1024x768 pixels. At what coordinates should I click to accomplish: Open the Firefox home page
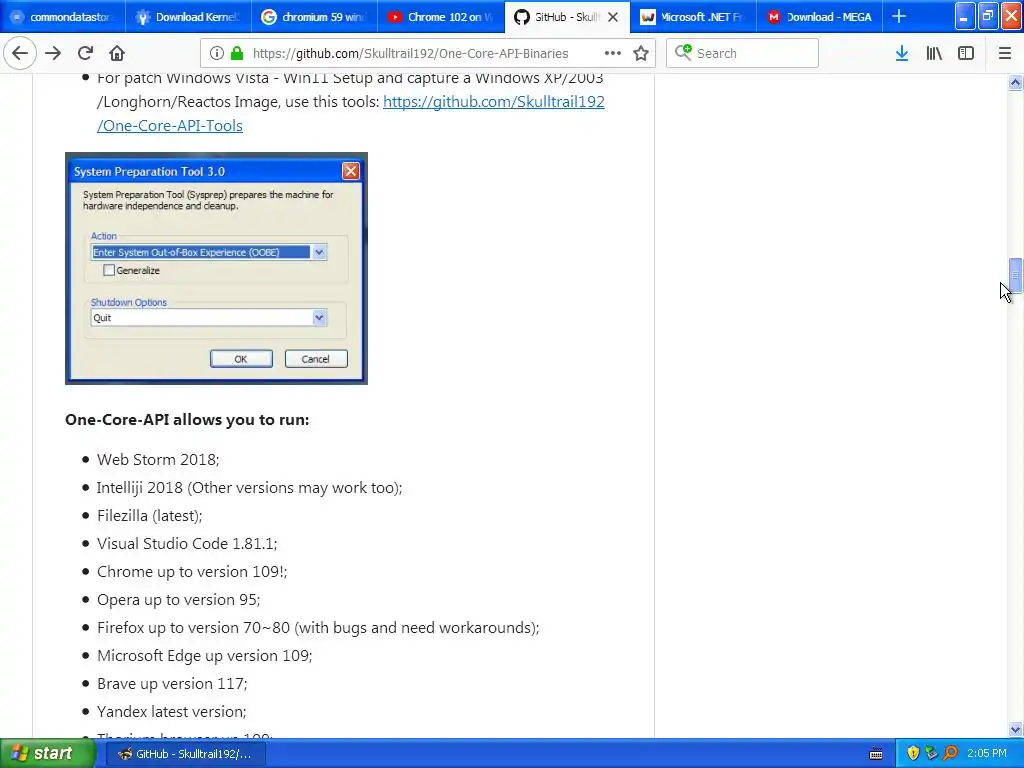point(117,53)
